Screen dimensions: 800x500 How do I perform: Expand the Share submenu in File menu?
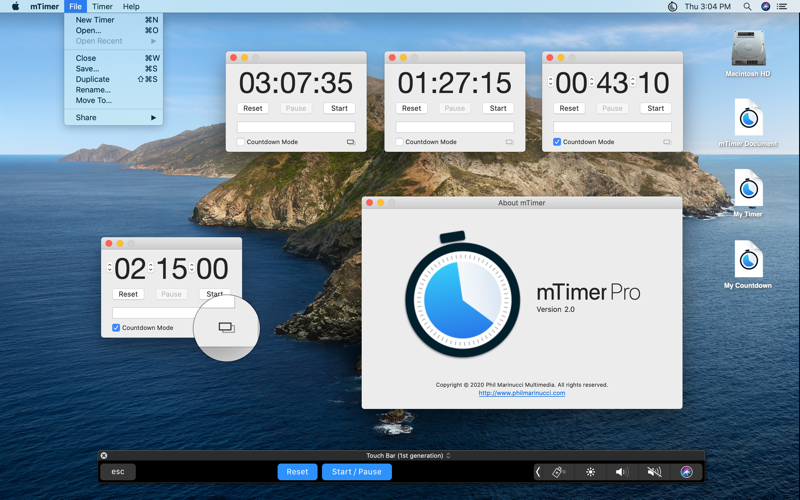click(113, 117)
